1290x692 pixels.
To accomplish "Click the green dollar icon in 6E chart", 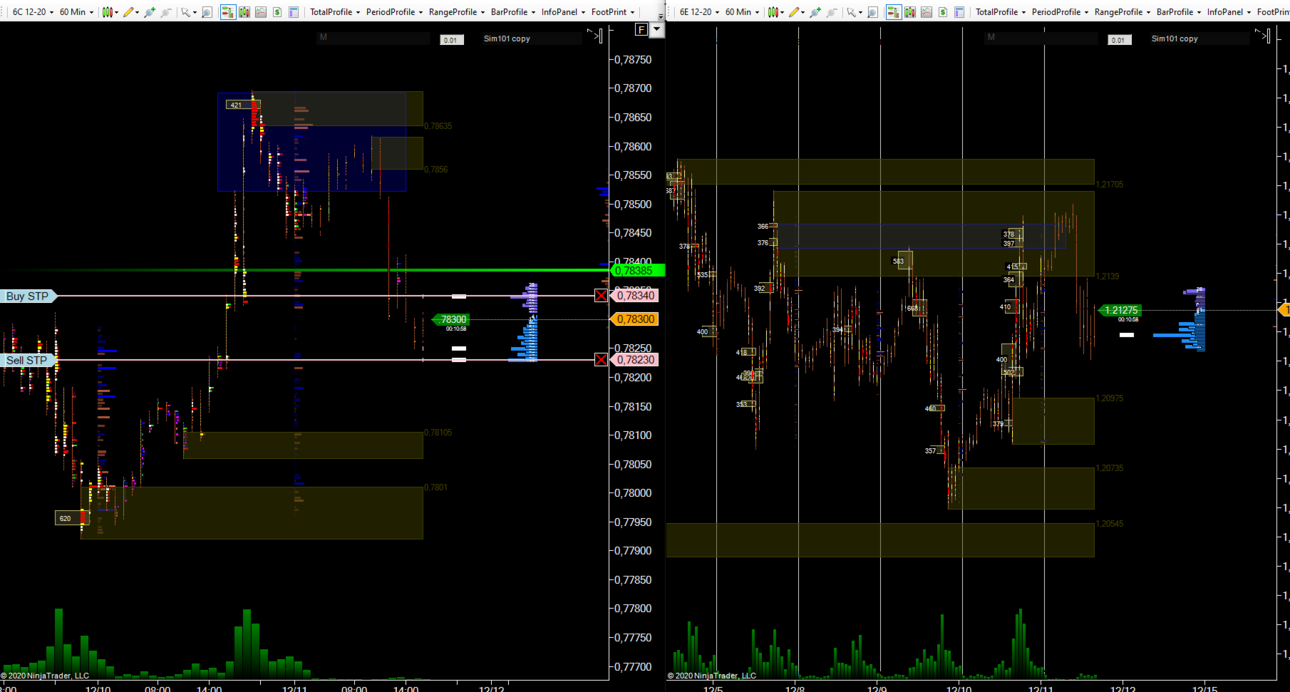I will [x=943, y=12].
